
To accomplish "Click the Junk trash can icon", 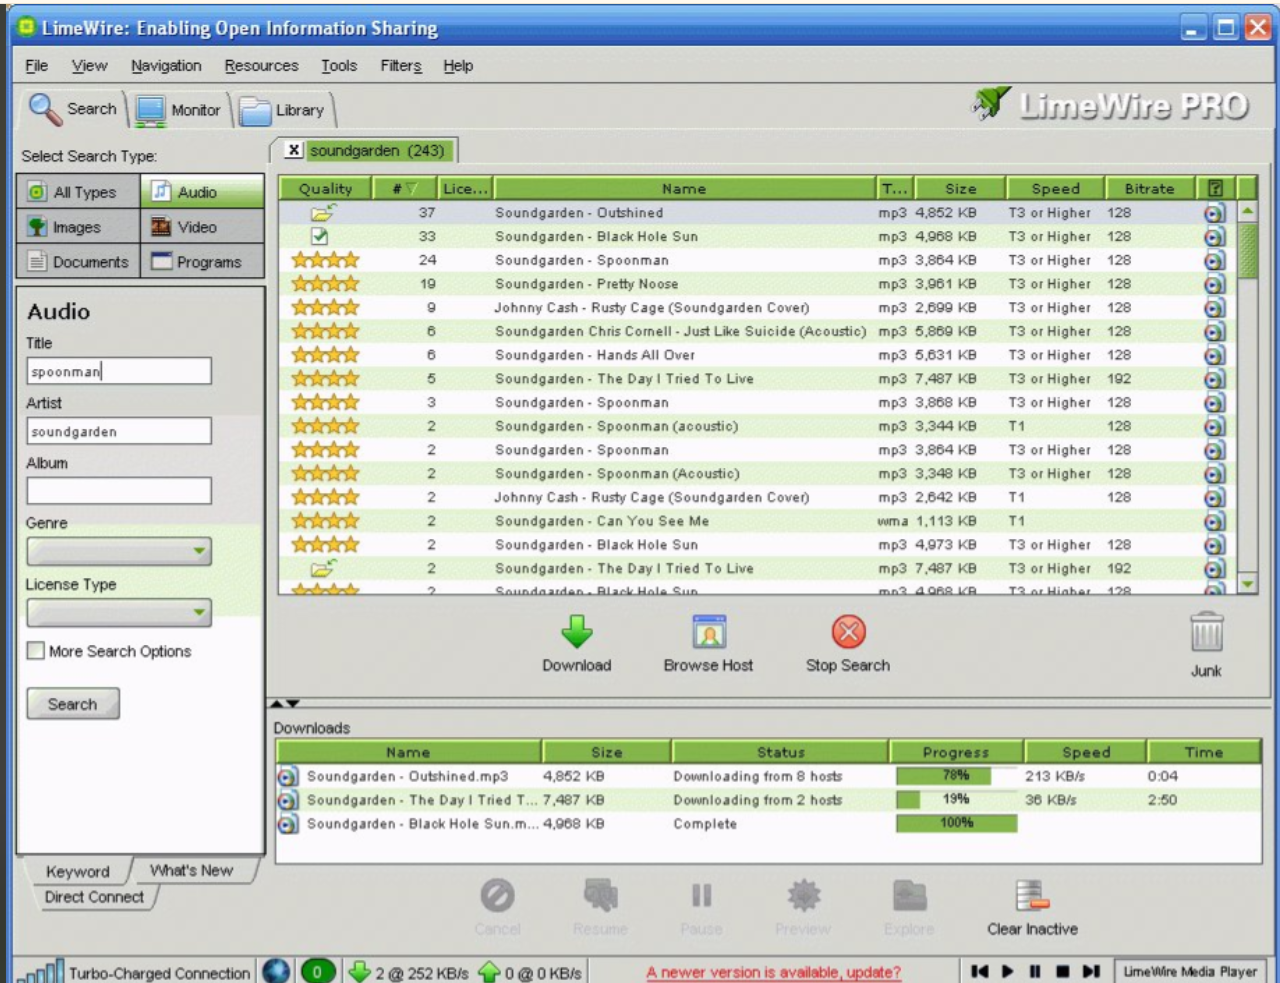I will click(1206, 634).
